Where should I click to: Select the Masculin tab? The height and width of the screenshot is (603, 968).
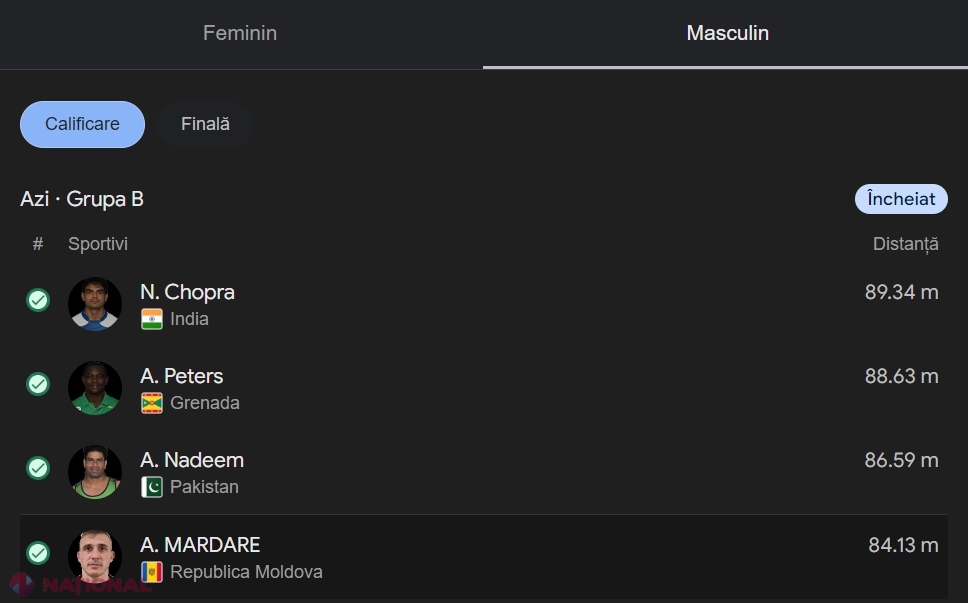click(727, 33)
